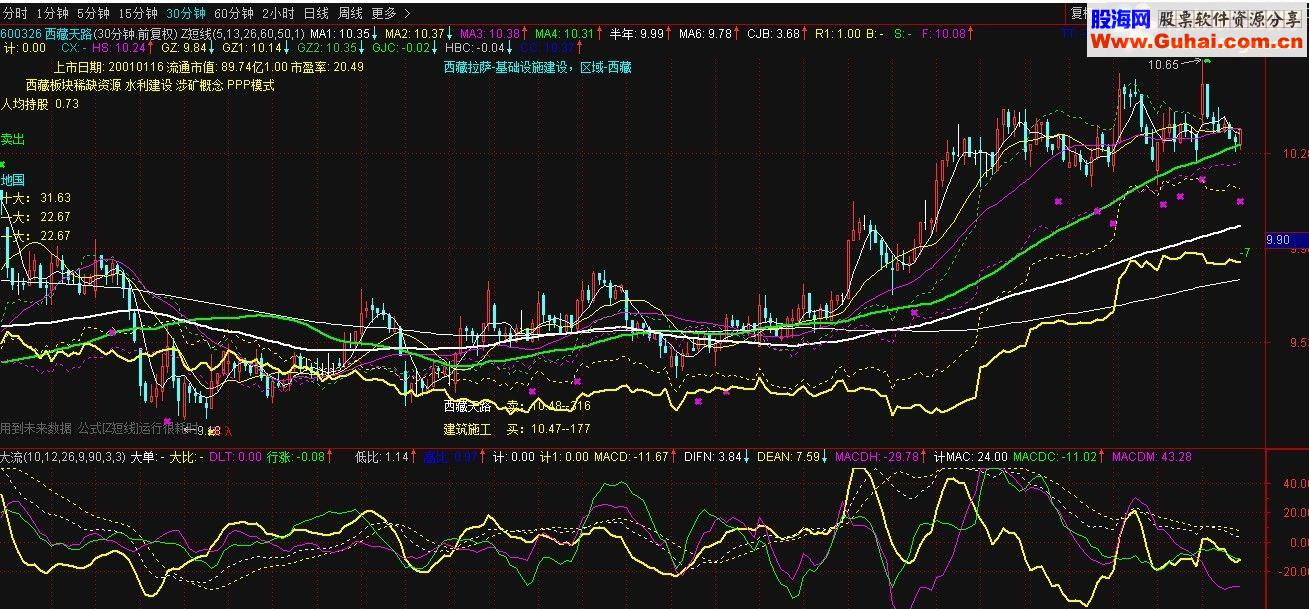Click the 用到未来数据 warning text
The width and height of the screenshot is (1309, 609).
(36, 428)
